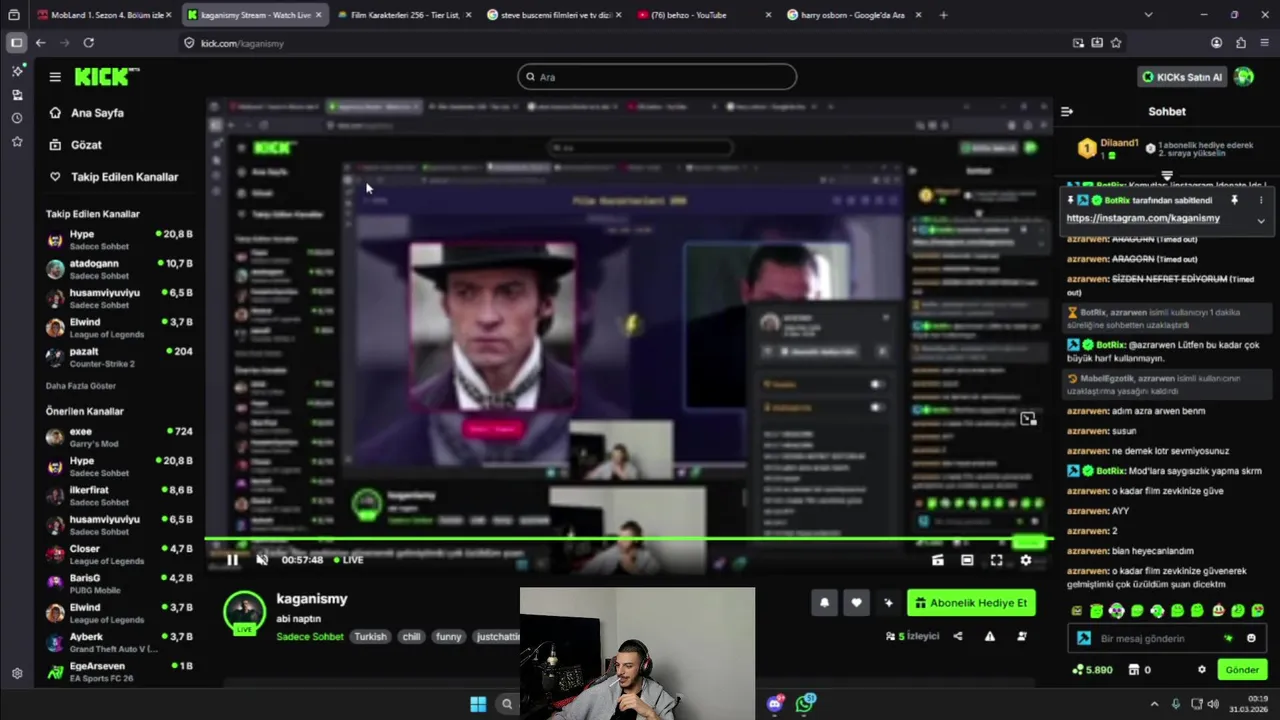Unmute the stream volume icon
The height and width of the screenshot is (720, 1280).
tap(262, 560)
